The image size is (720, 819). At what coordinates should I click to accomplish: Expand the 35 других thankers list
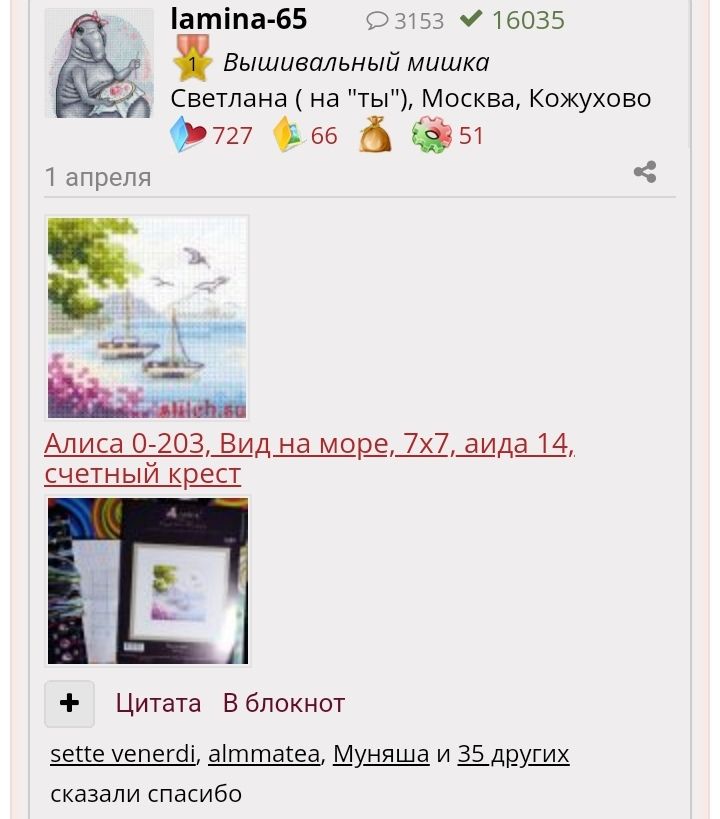pos(513,754)
